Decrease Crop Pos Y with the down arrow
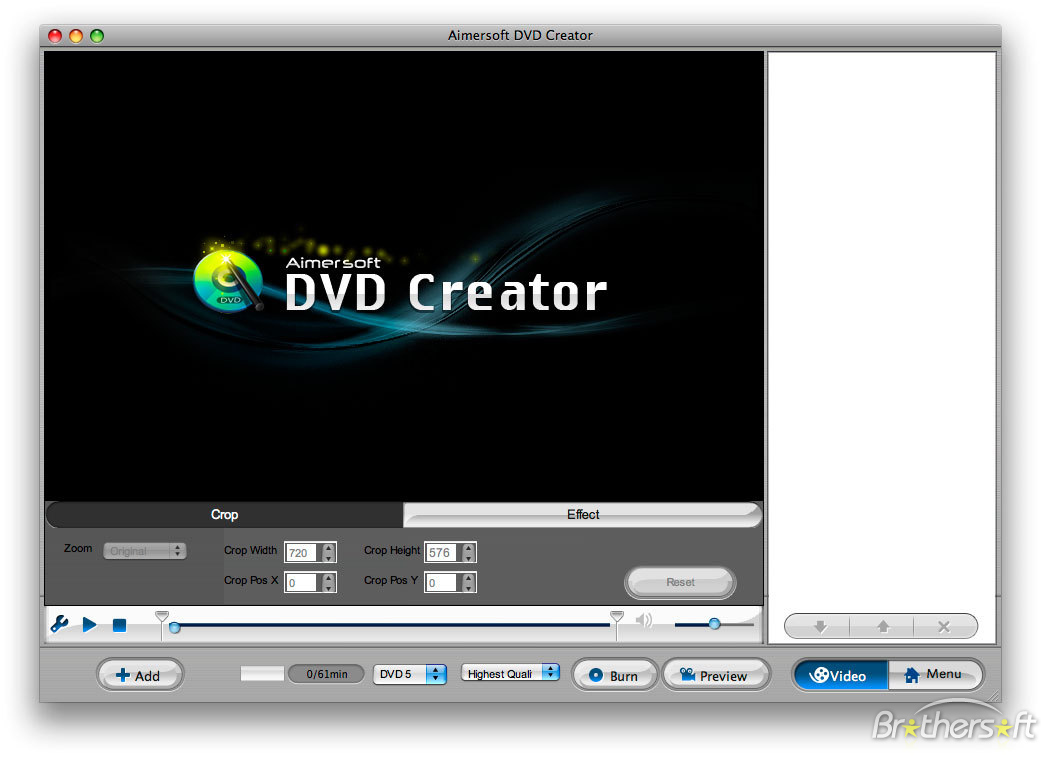This screenshot has height=757, width=1041. click(469, 588)
